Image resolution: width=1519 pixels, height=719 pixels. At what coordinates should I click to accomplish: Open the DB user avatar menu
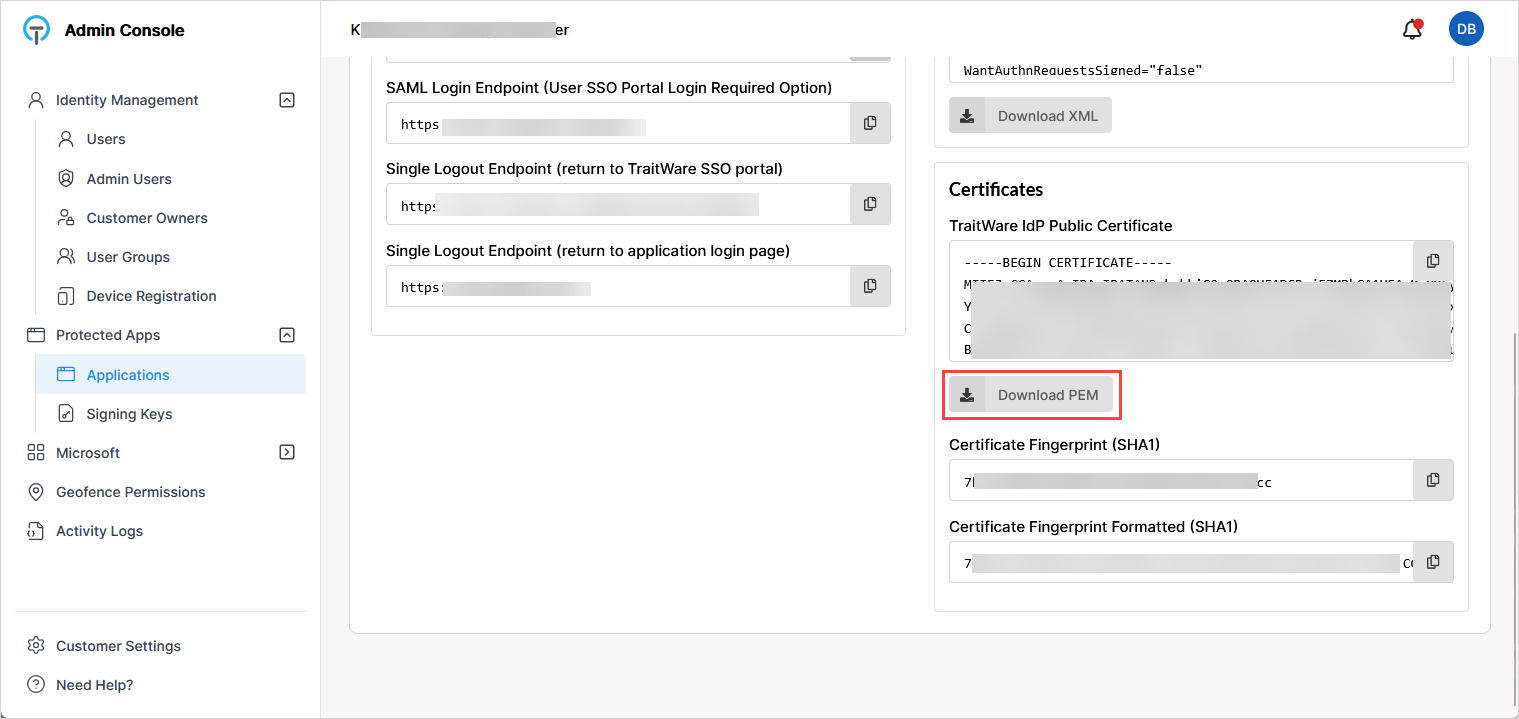pyautogui.click(x=1466, y=30)
